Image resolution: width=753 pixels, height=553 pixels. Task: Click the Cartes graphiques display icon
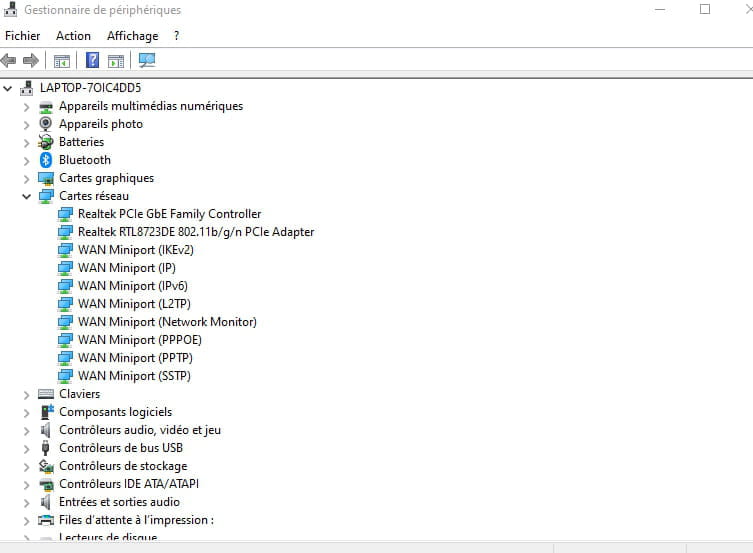[x=46, y=179]
